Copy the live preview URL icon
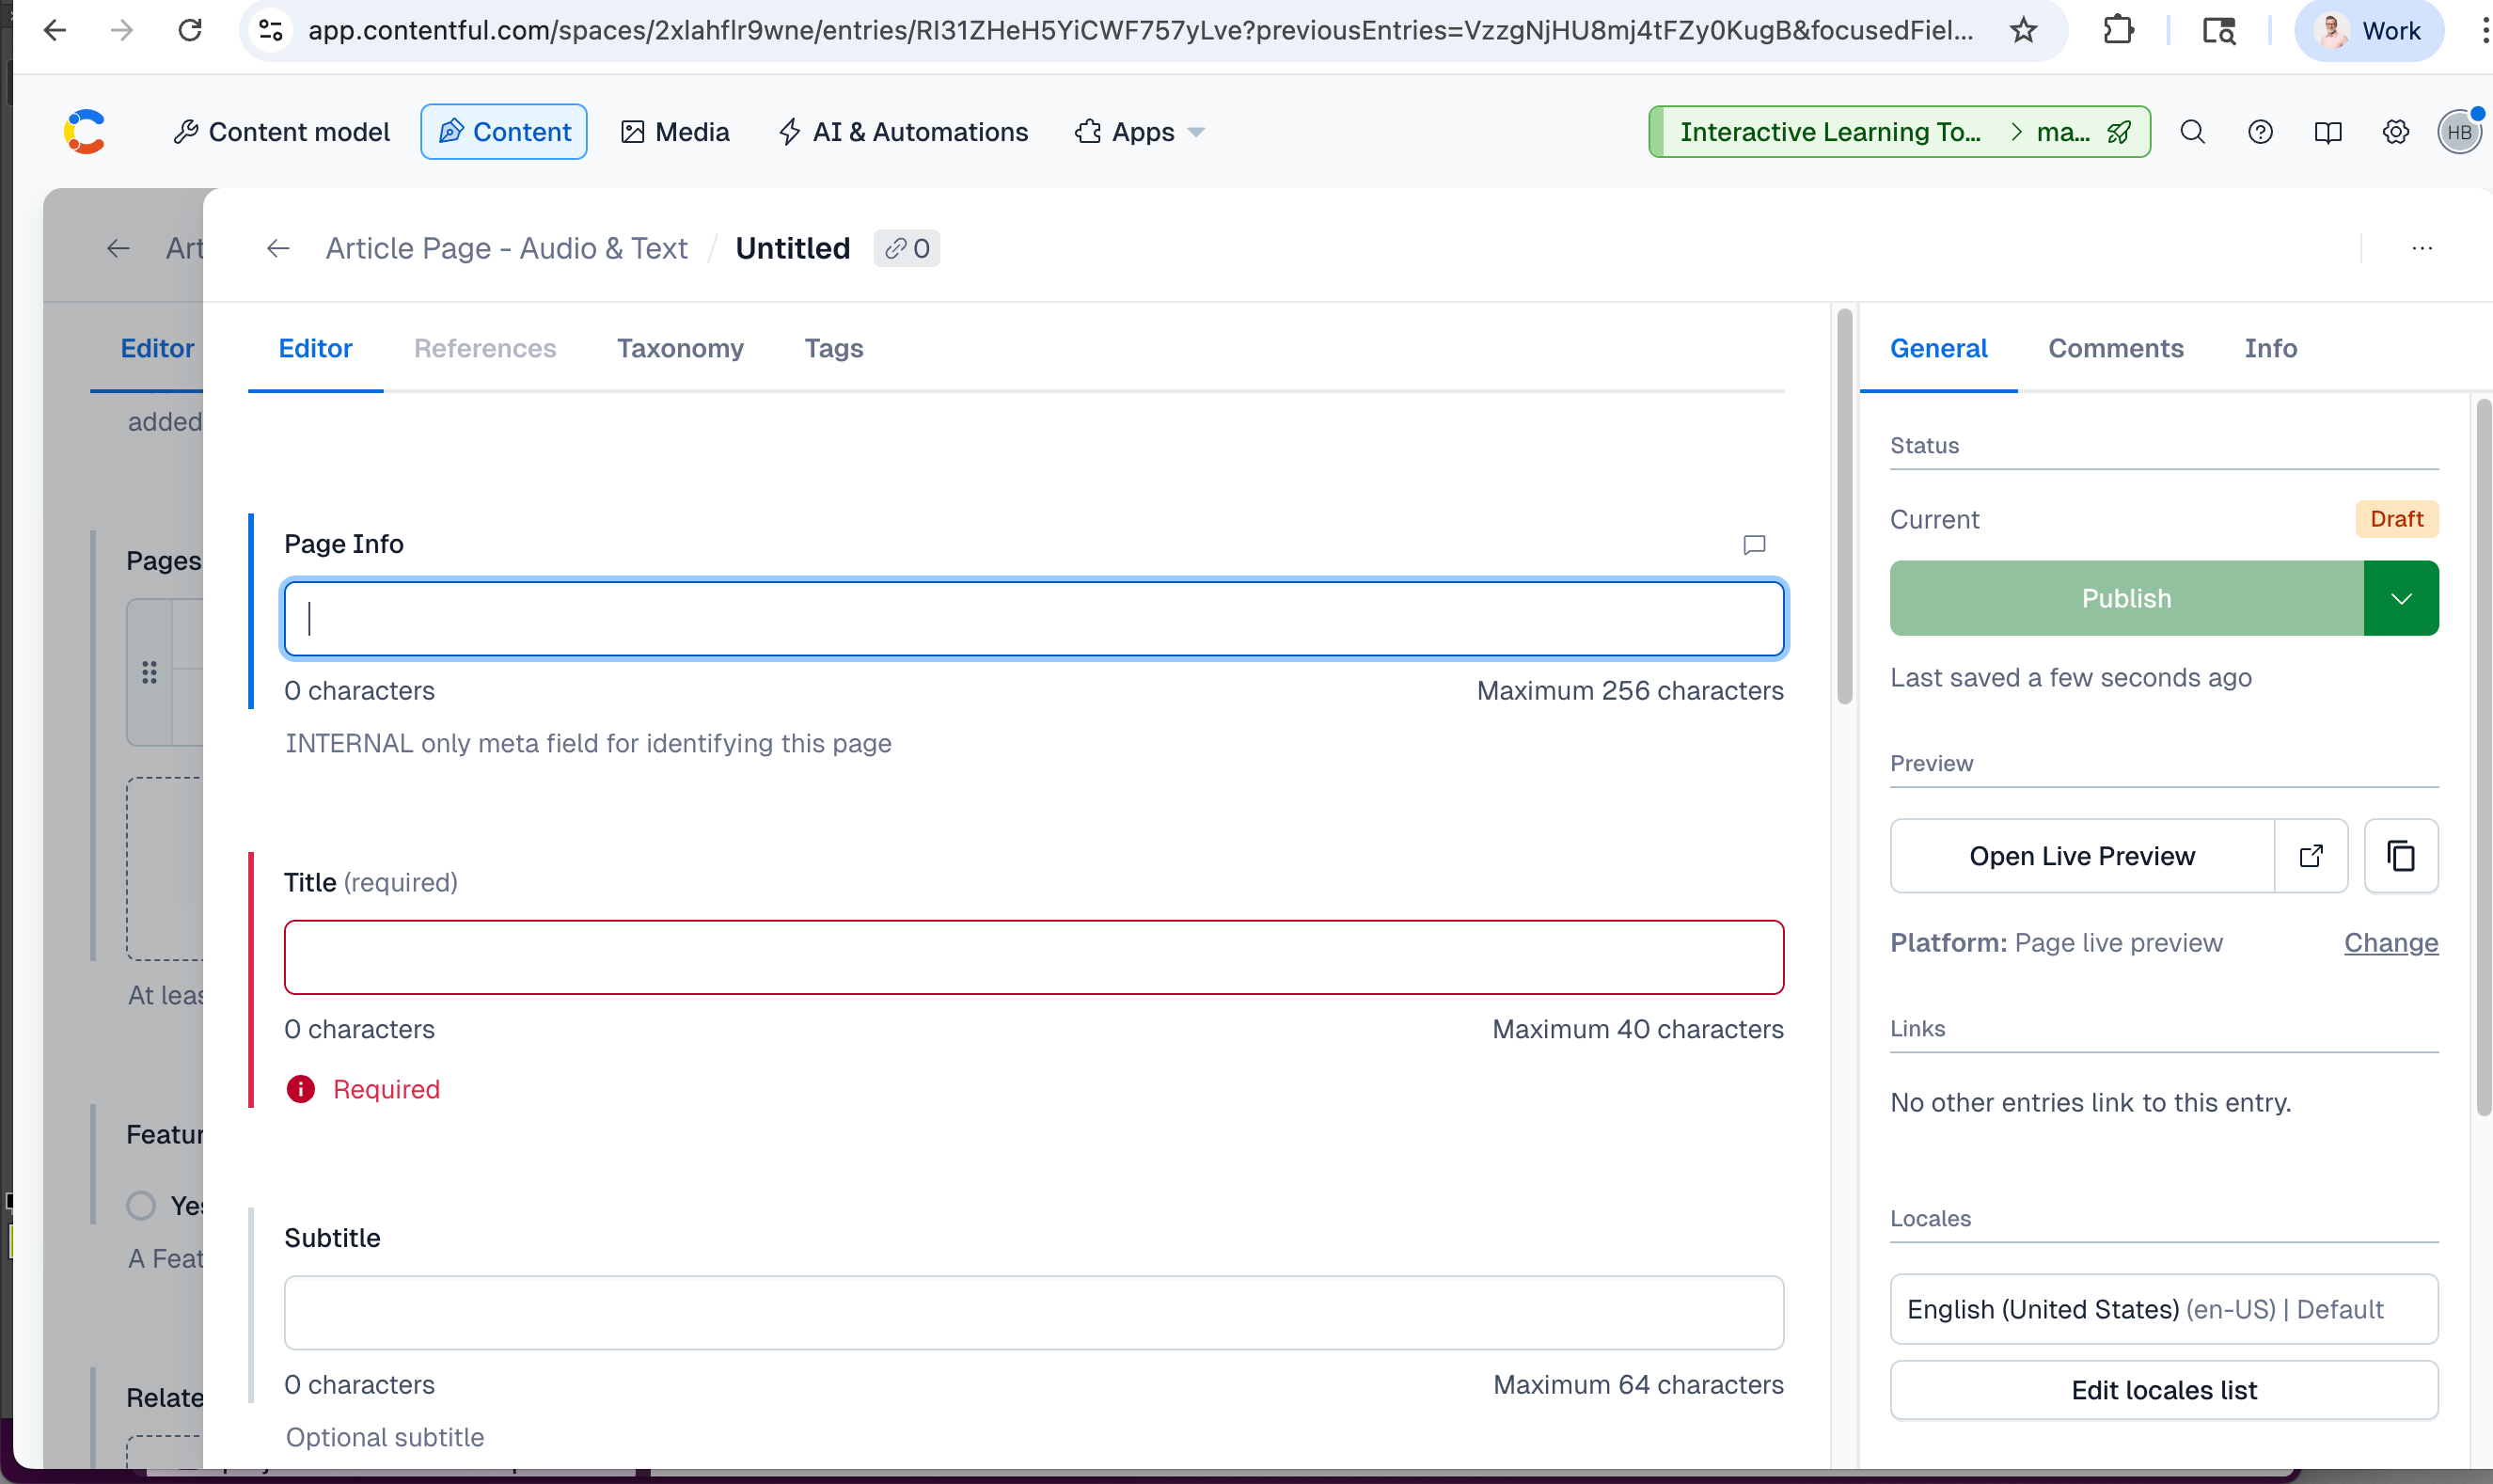Image resolution: width=2493 pixels, height=1484 pixels. point(2400,856)
